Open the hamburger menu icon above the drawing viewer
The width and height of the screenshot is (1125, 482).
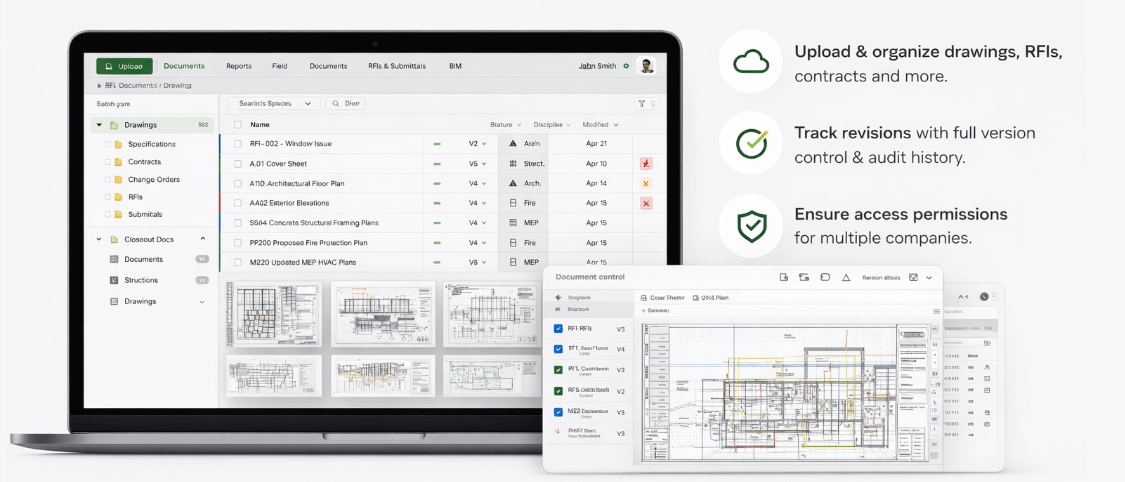[x=936, y=311]
